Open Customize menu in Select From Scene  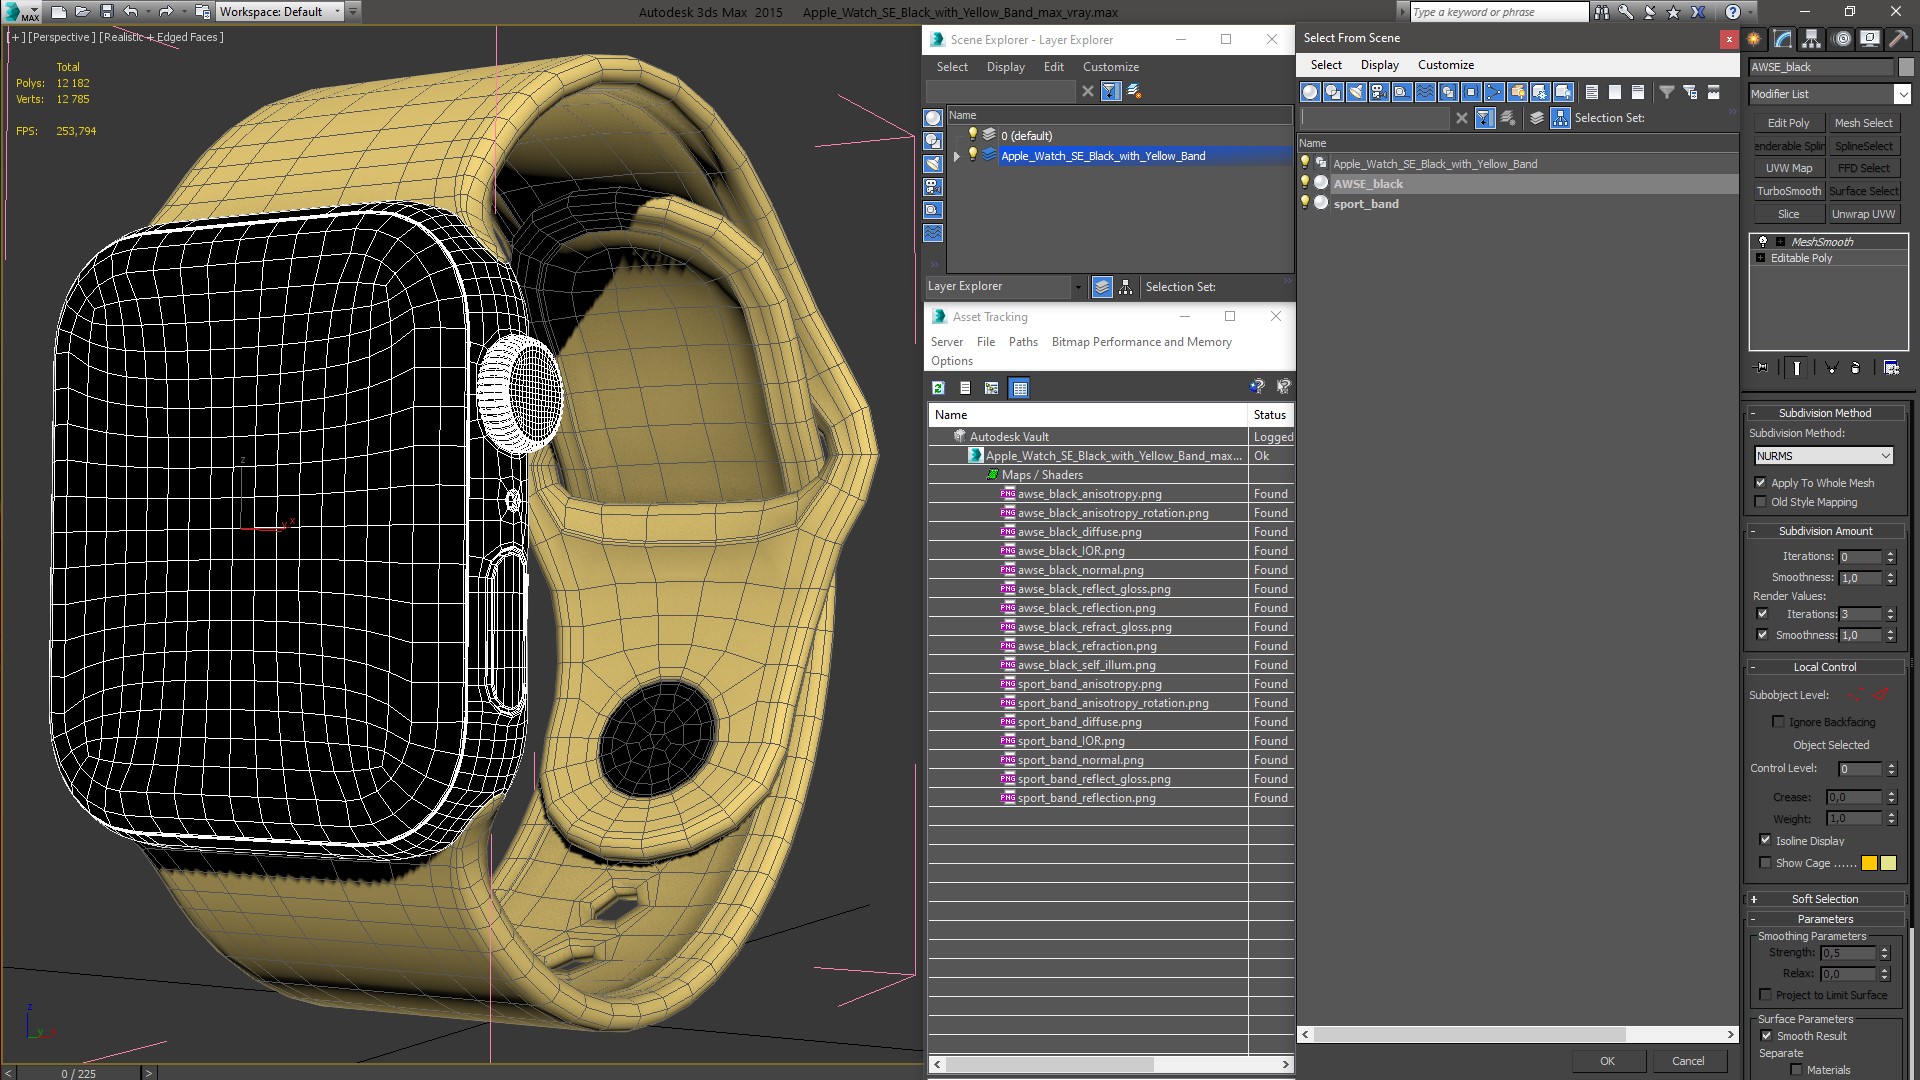tap(1446, 65)
